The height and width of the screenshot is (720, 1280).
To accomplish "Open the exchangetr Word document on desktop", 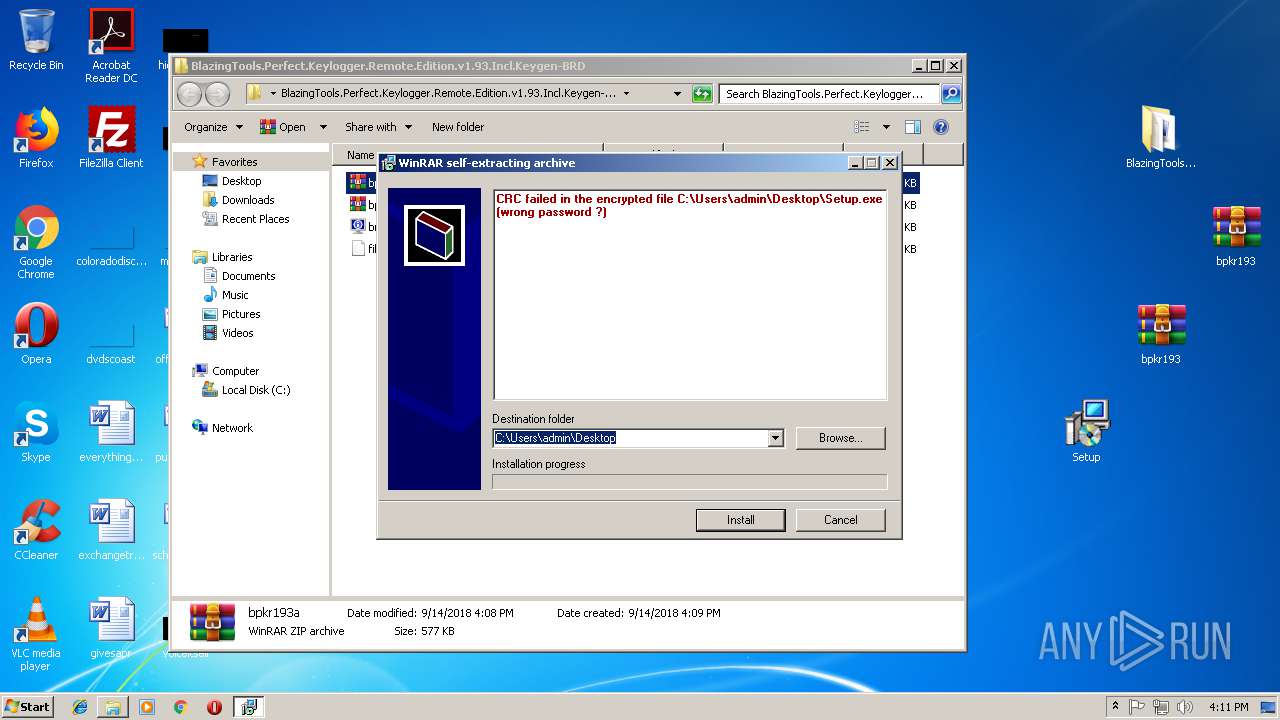I will pyautogui.click(x=111, y=530).
